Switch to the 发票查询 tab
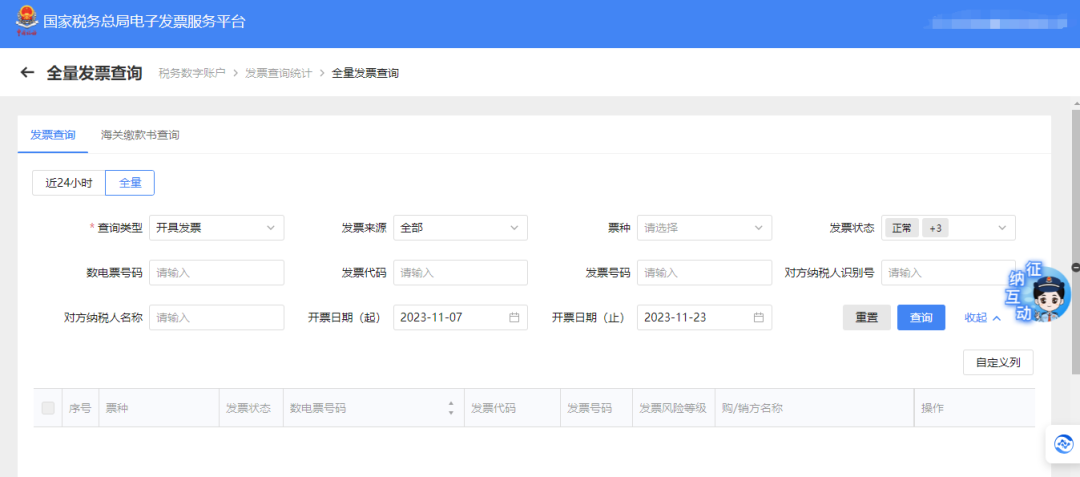The width and height of the screenshot is (1080, 477). point(52,135)
